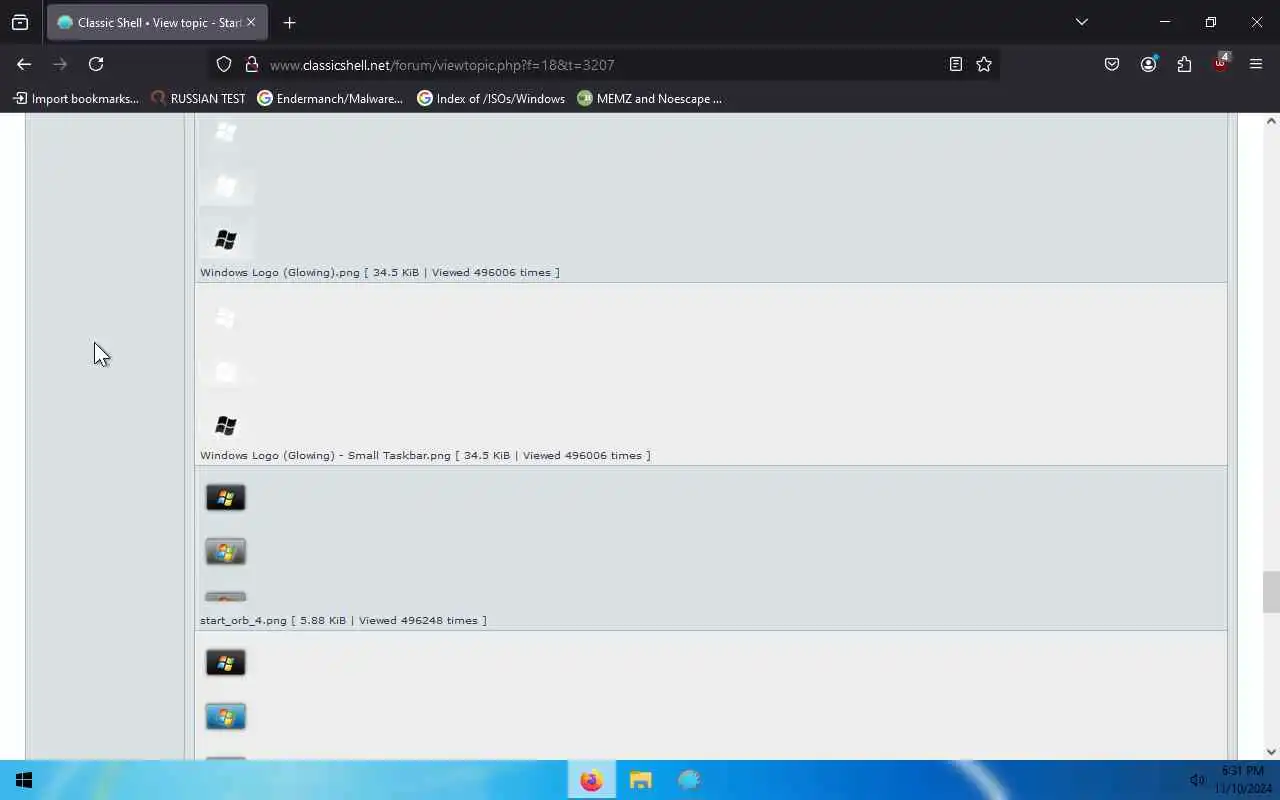
Task: Click scrollbar down arrow
Action: pos(1271,752)
